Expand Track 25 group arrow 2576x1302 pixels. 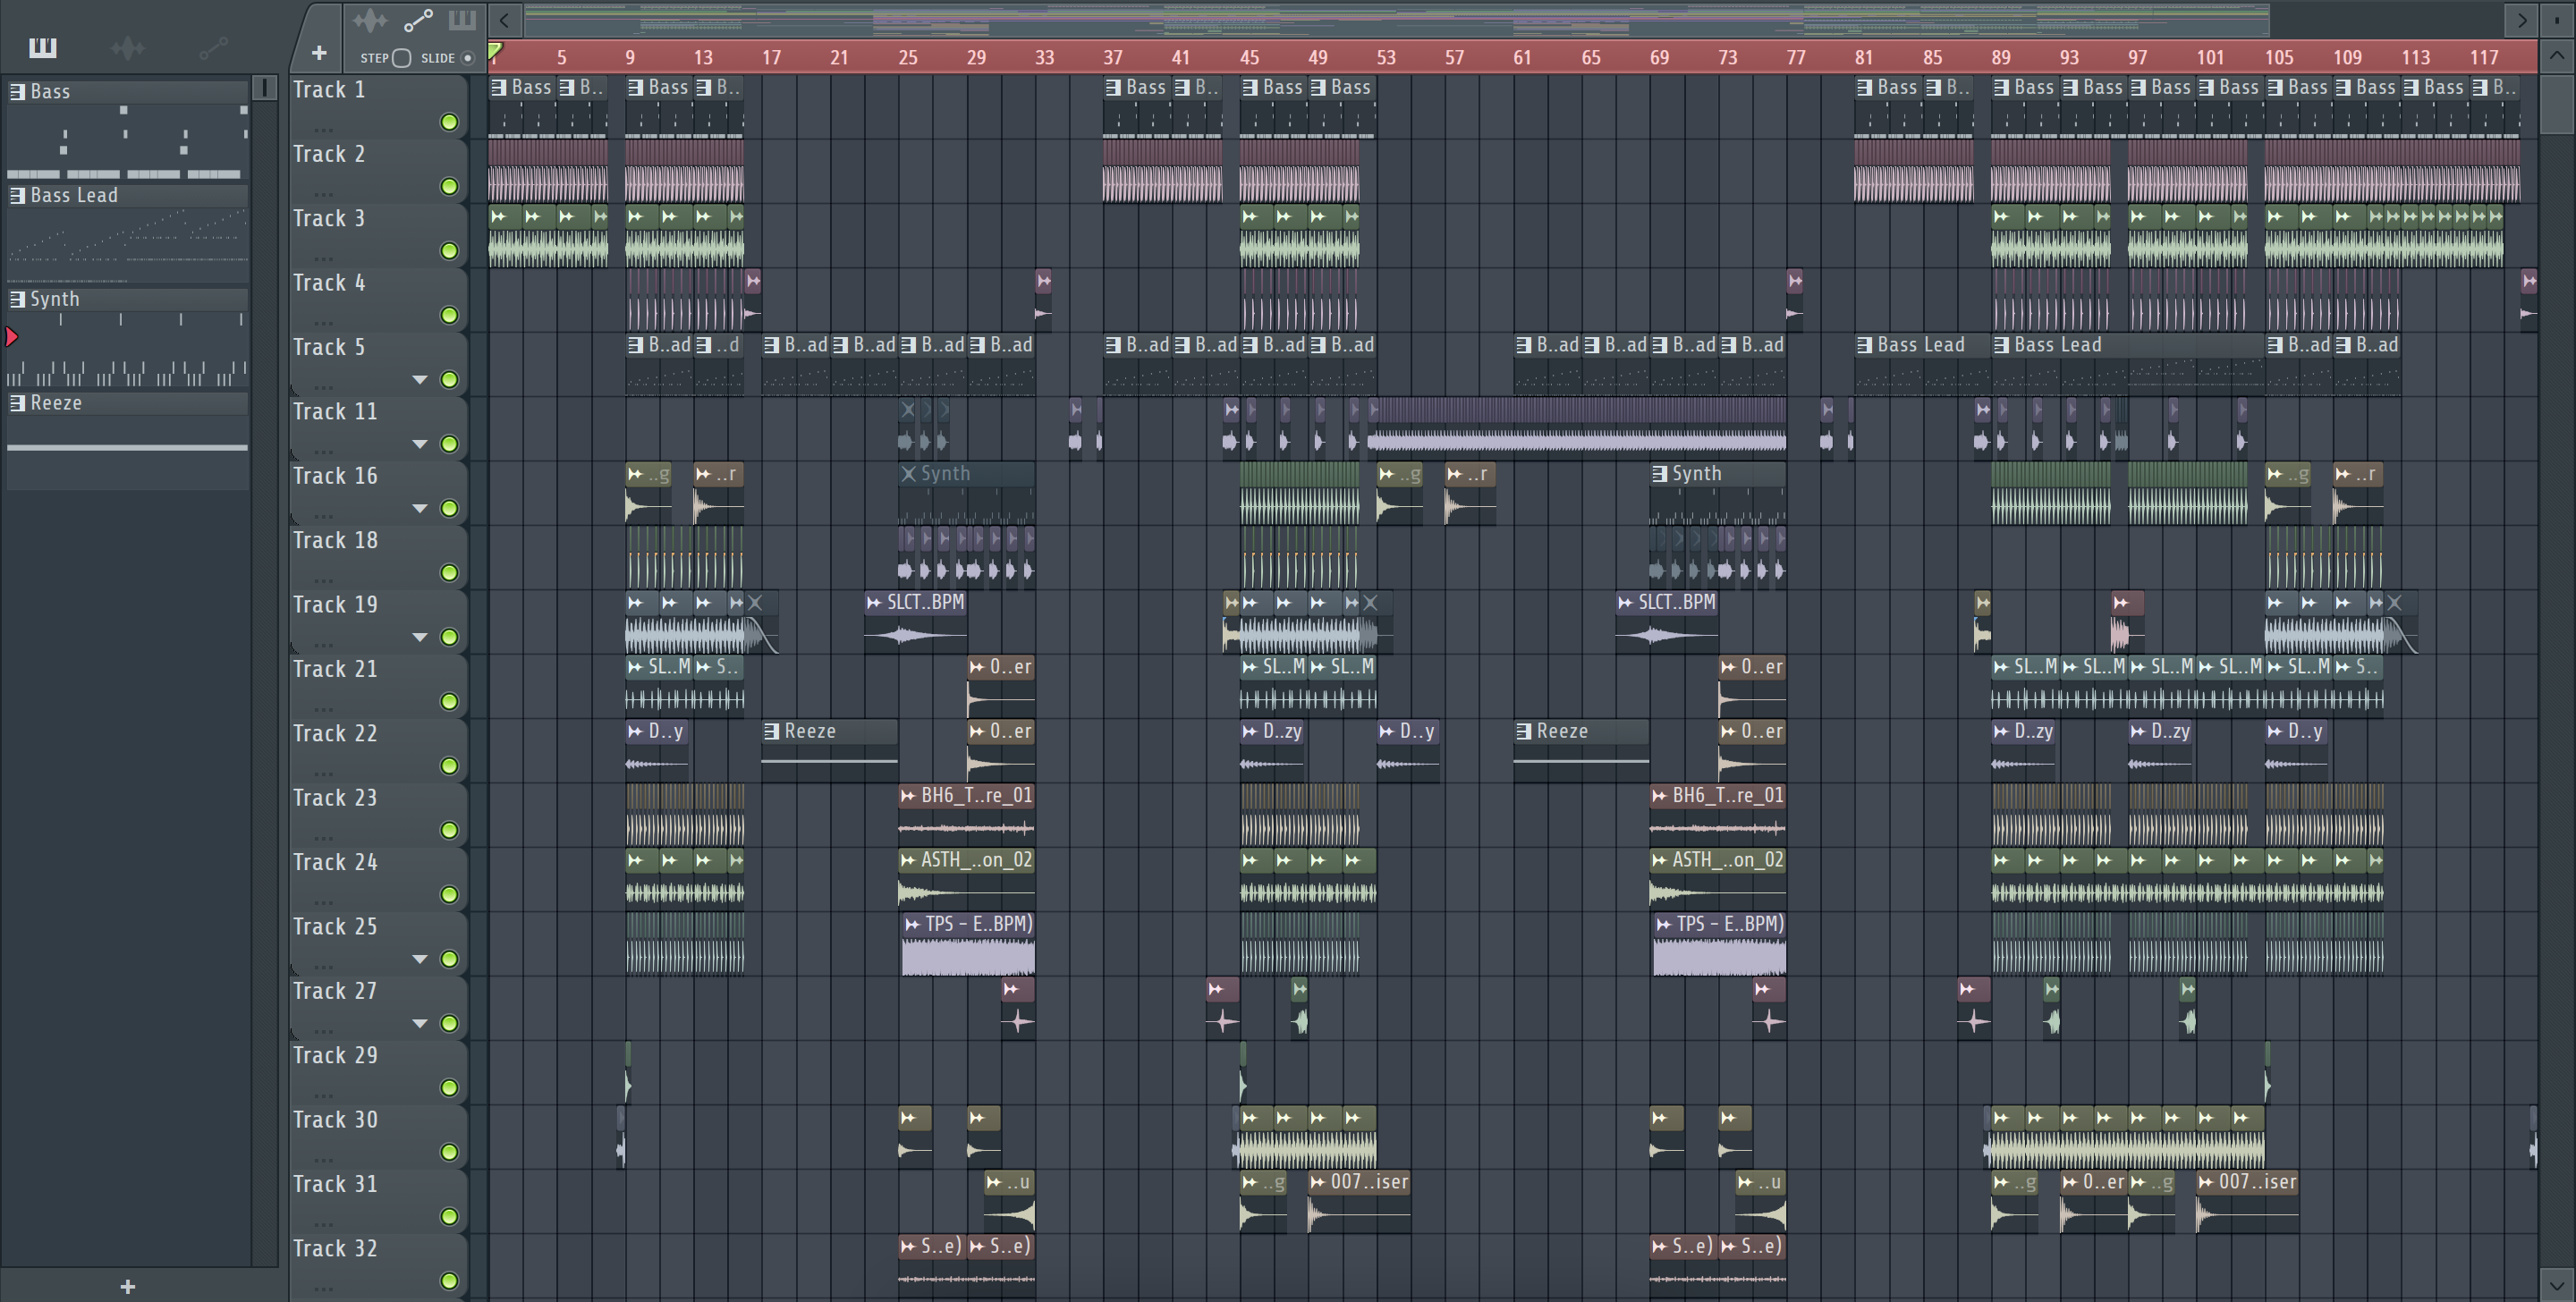click(420, 959)
